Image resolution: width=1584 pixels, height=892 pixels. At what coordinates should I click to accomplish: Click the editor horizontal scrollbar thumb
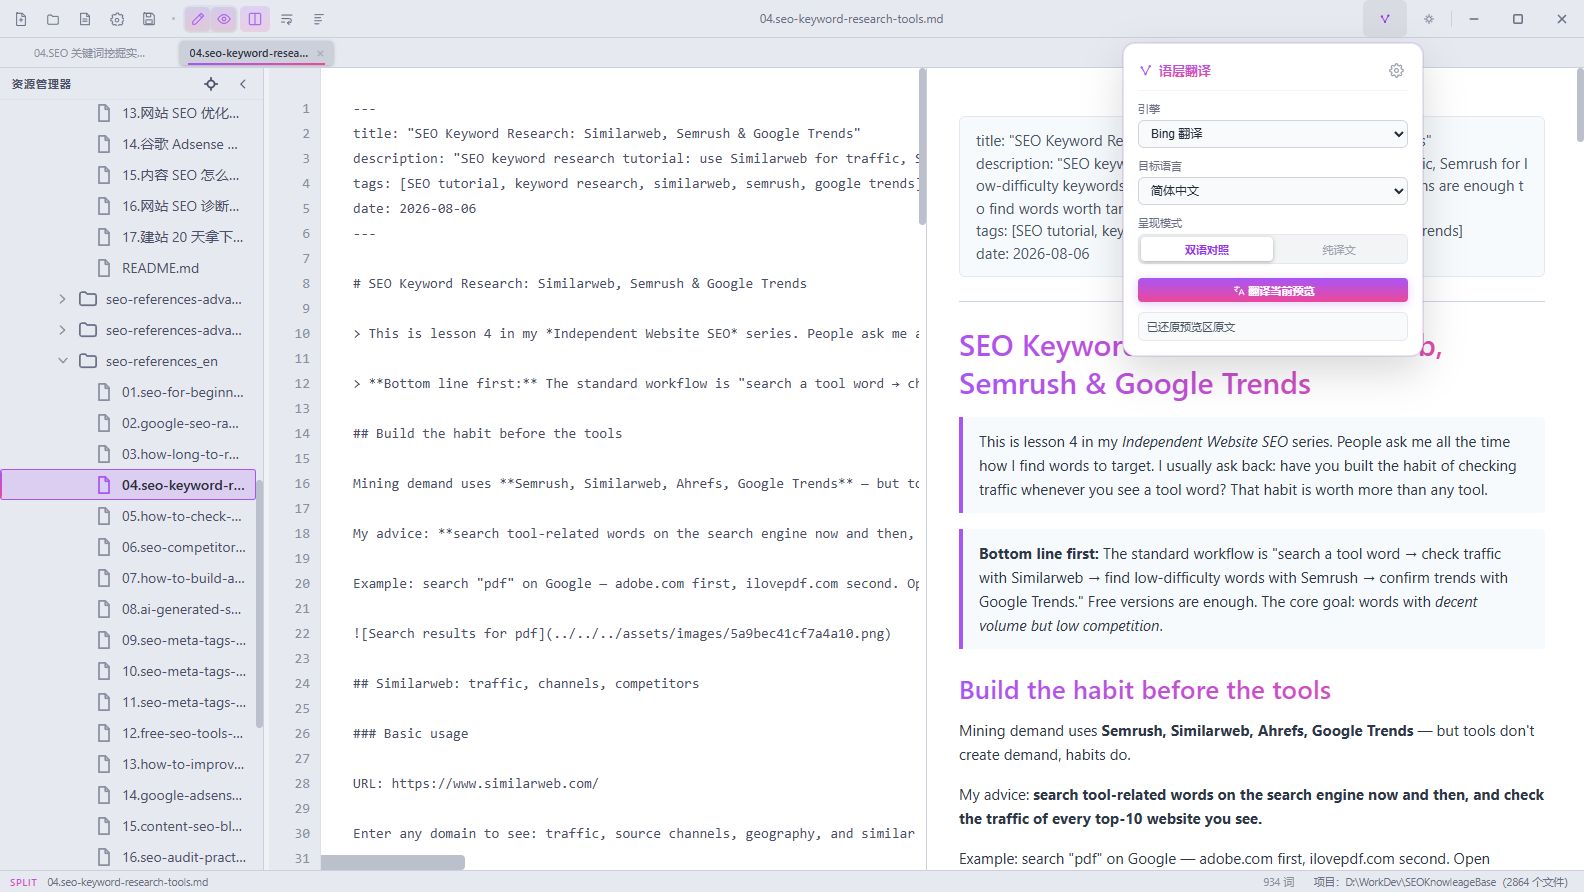tap(393, 862)
